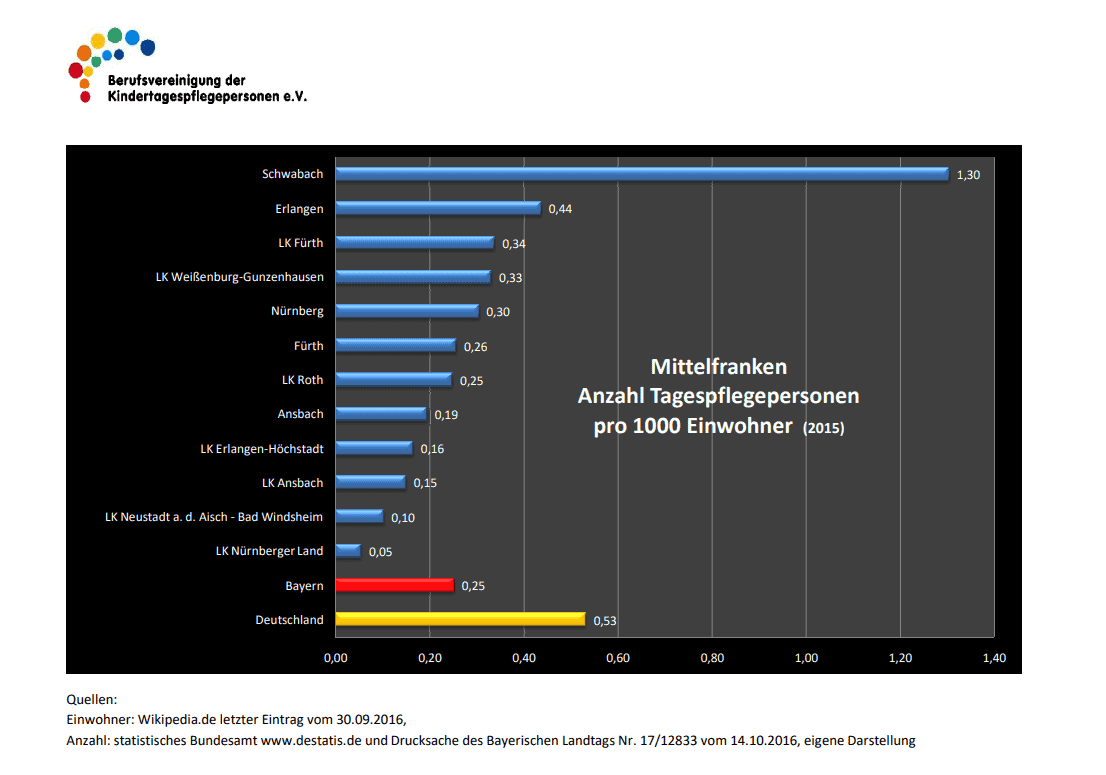Image resolution: width=1106 pixels, height=775 pixels.
Task: Click the 0,00 x-axis tick label
Action: [335, 658]
